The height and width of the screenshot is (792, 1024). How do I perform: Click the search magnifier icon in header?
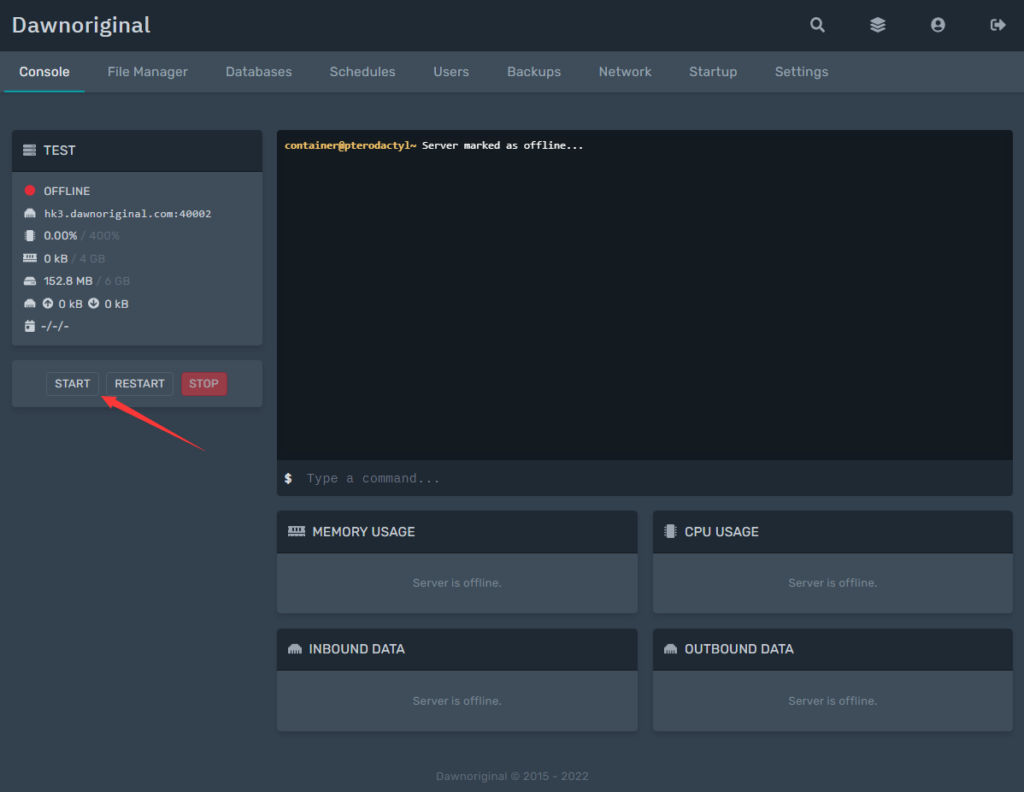tap(817, 25)
